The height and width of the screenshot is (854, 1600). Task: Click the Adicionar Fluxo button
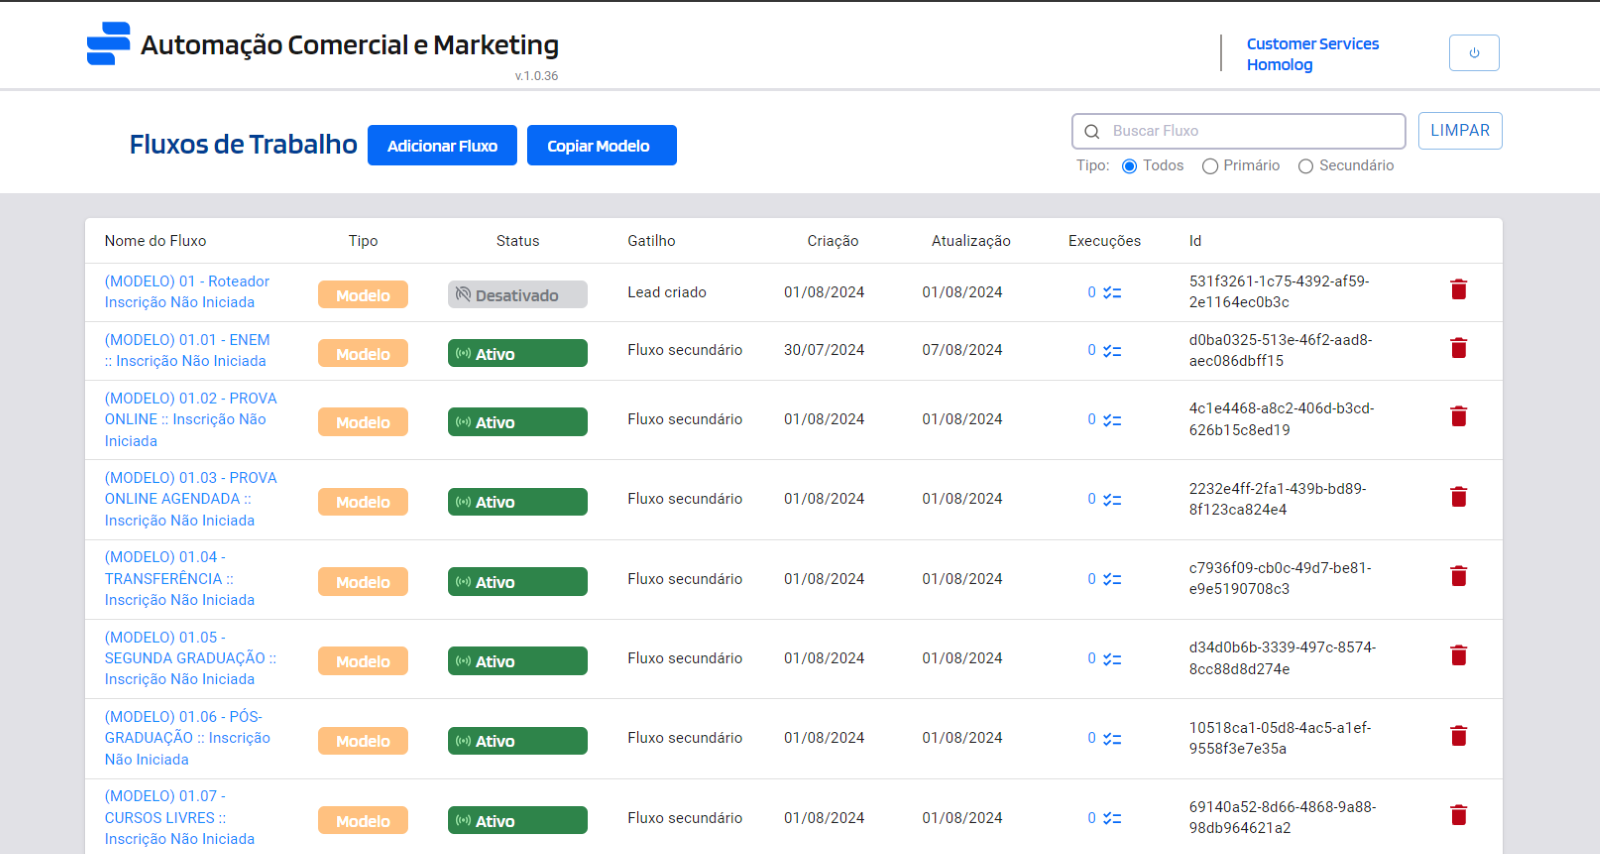pyautogui.click(x=442, y=145)
